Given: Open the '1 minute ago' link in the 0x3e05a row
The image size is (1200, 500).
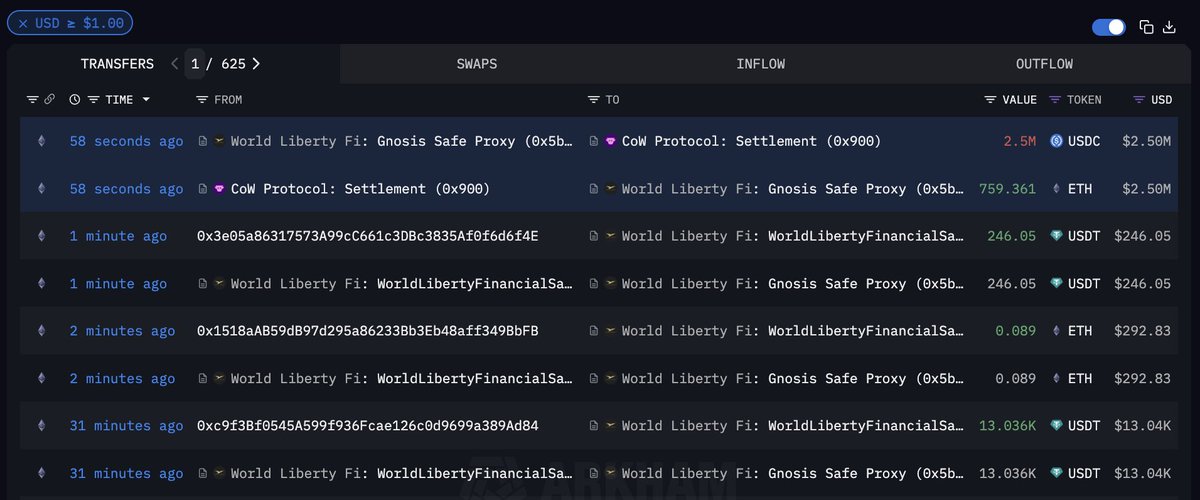Looking at the screenshot, I should (x=118, y=236).
